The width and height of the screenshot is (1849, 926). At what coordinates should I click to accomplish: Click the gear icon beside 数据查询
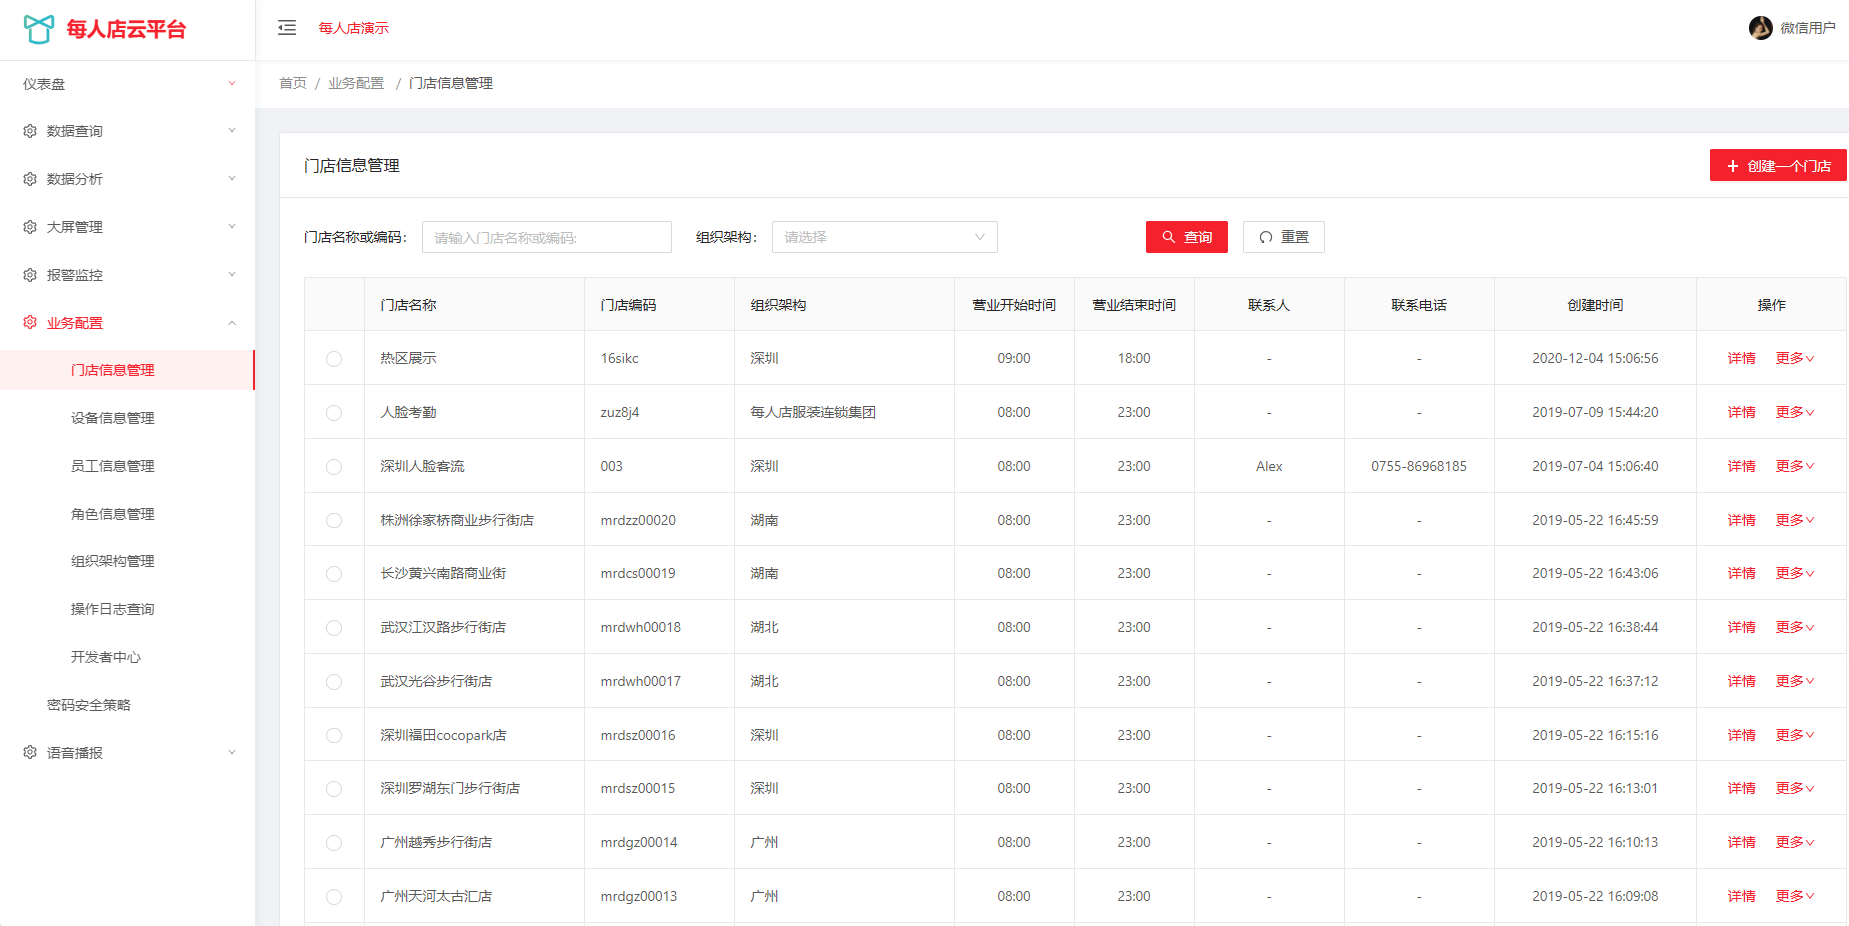30,131
